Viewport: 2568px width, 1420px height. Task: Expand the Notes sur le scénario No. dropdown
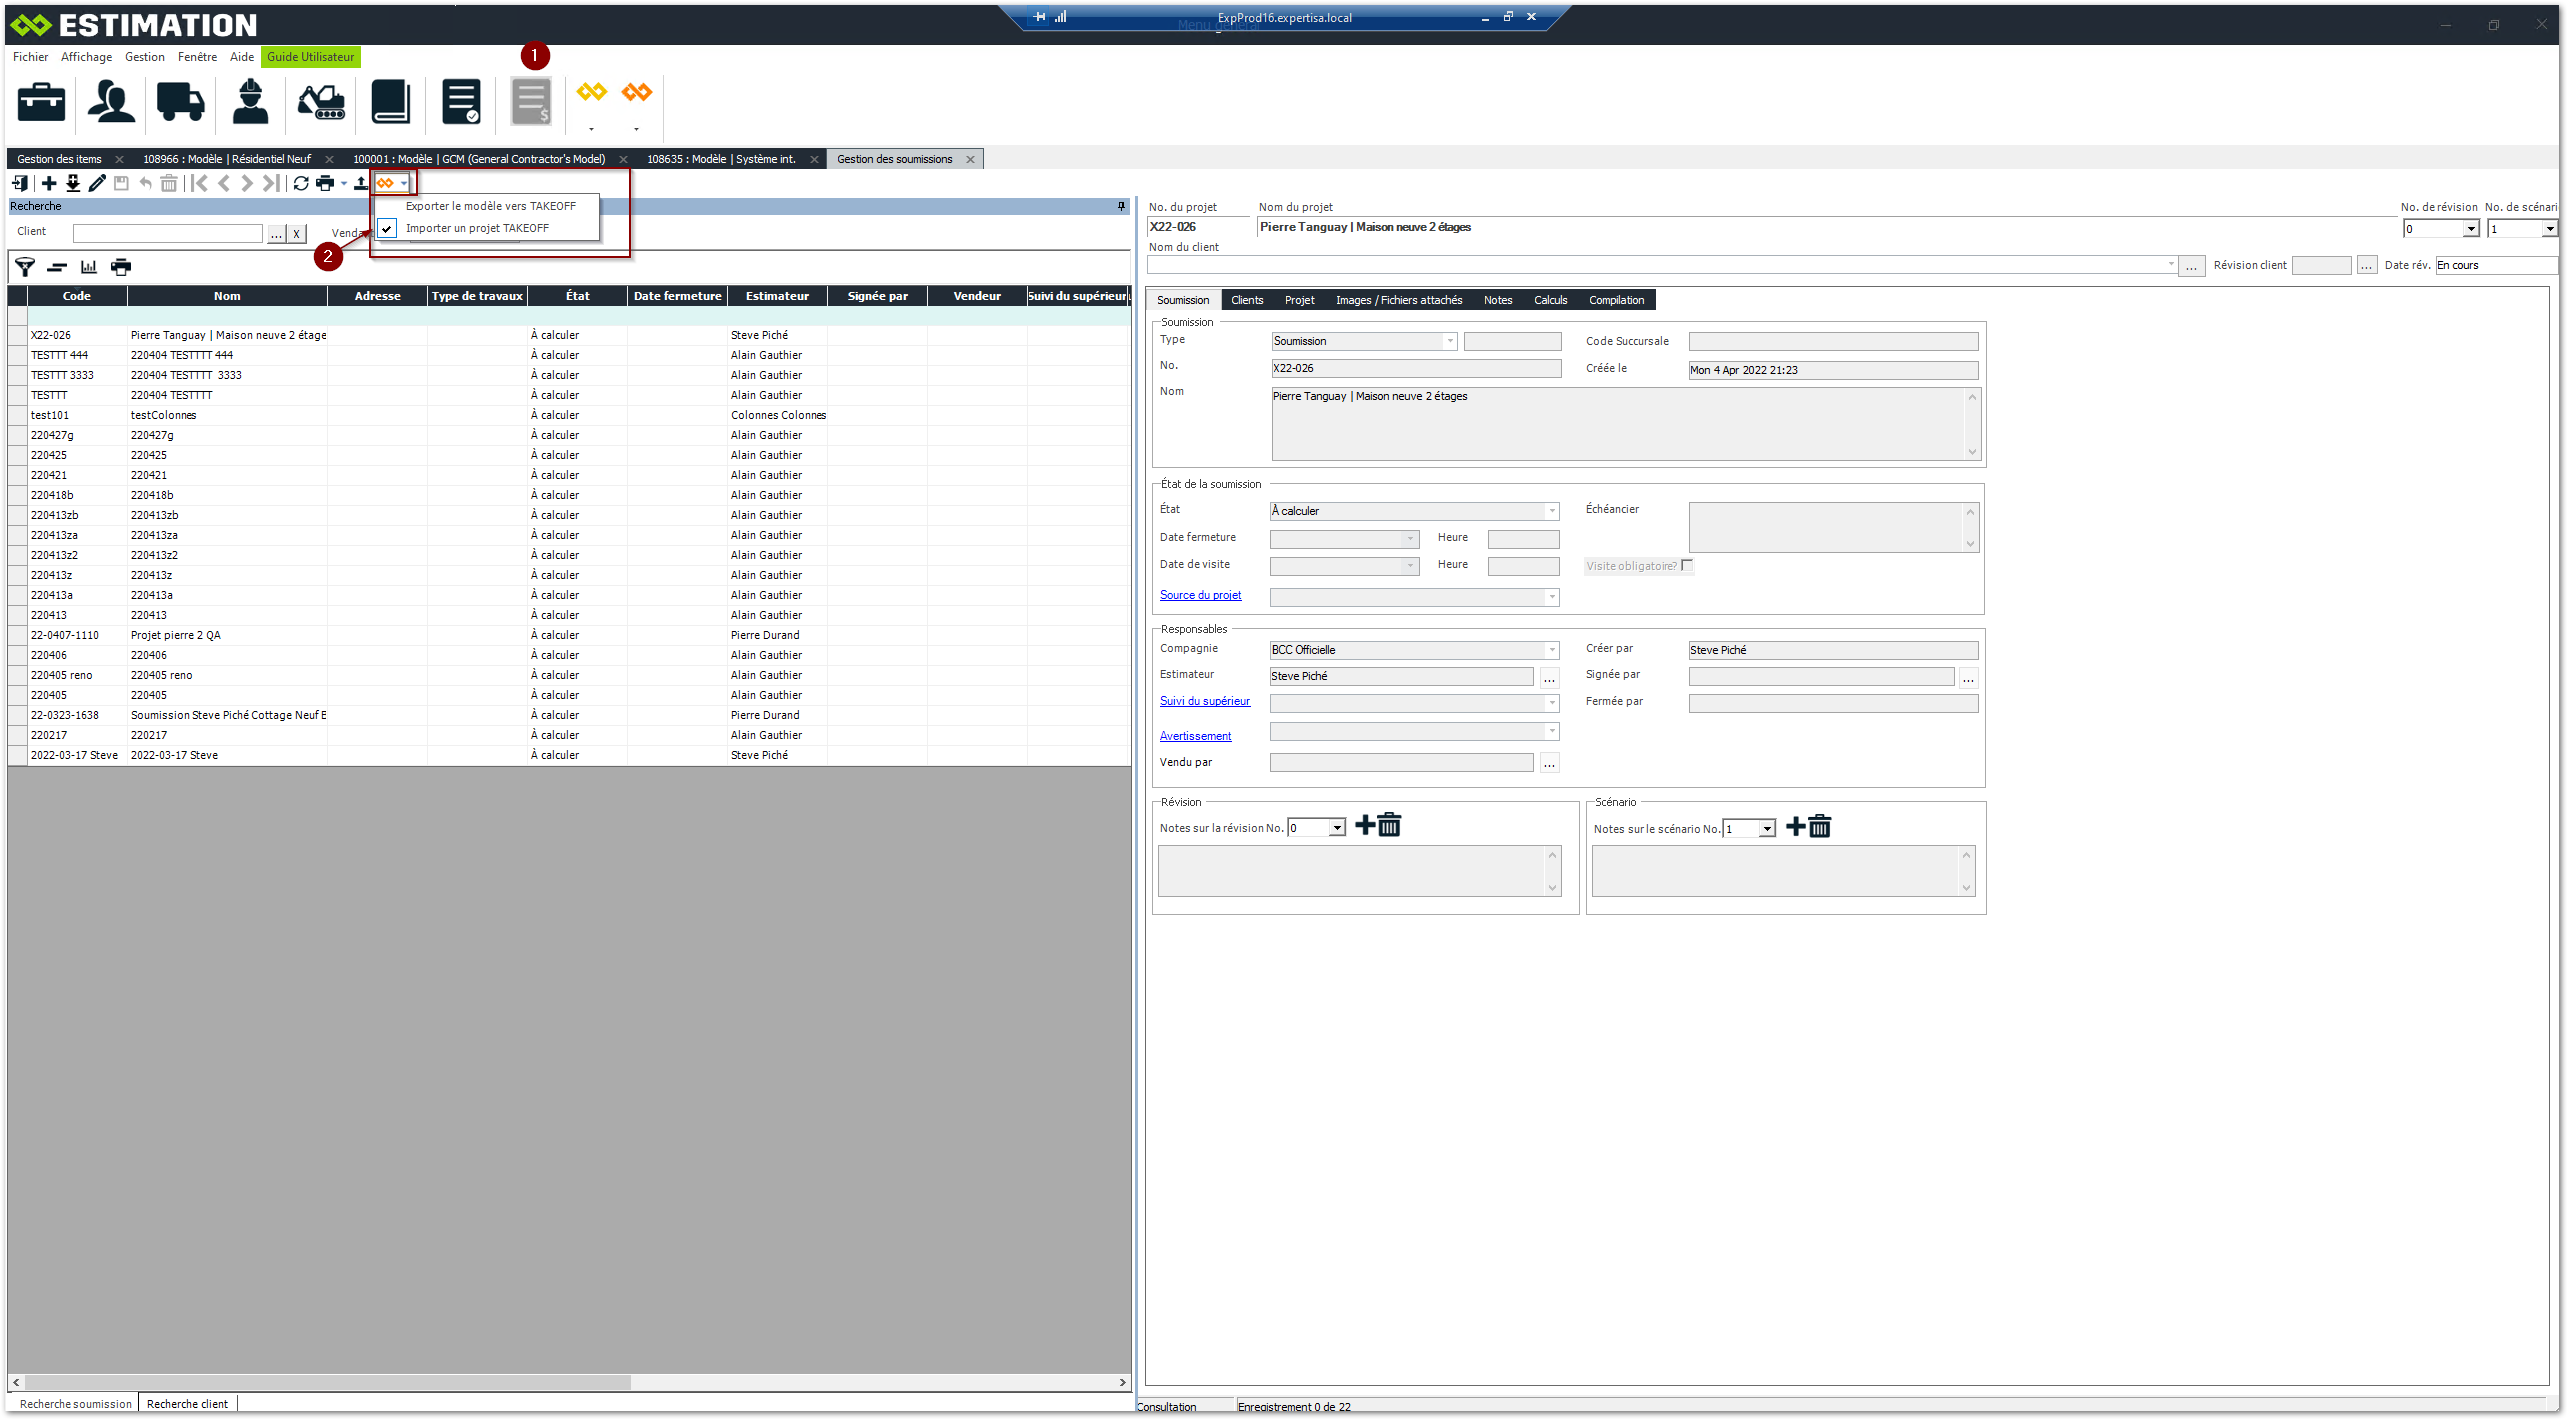(x=1767, y=829)
